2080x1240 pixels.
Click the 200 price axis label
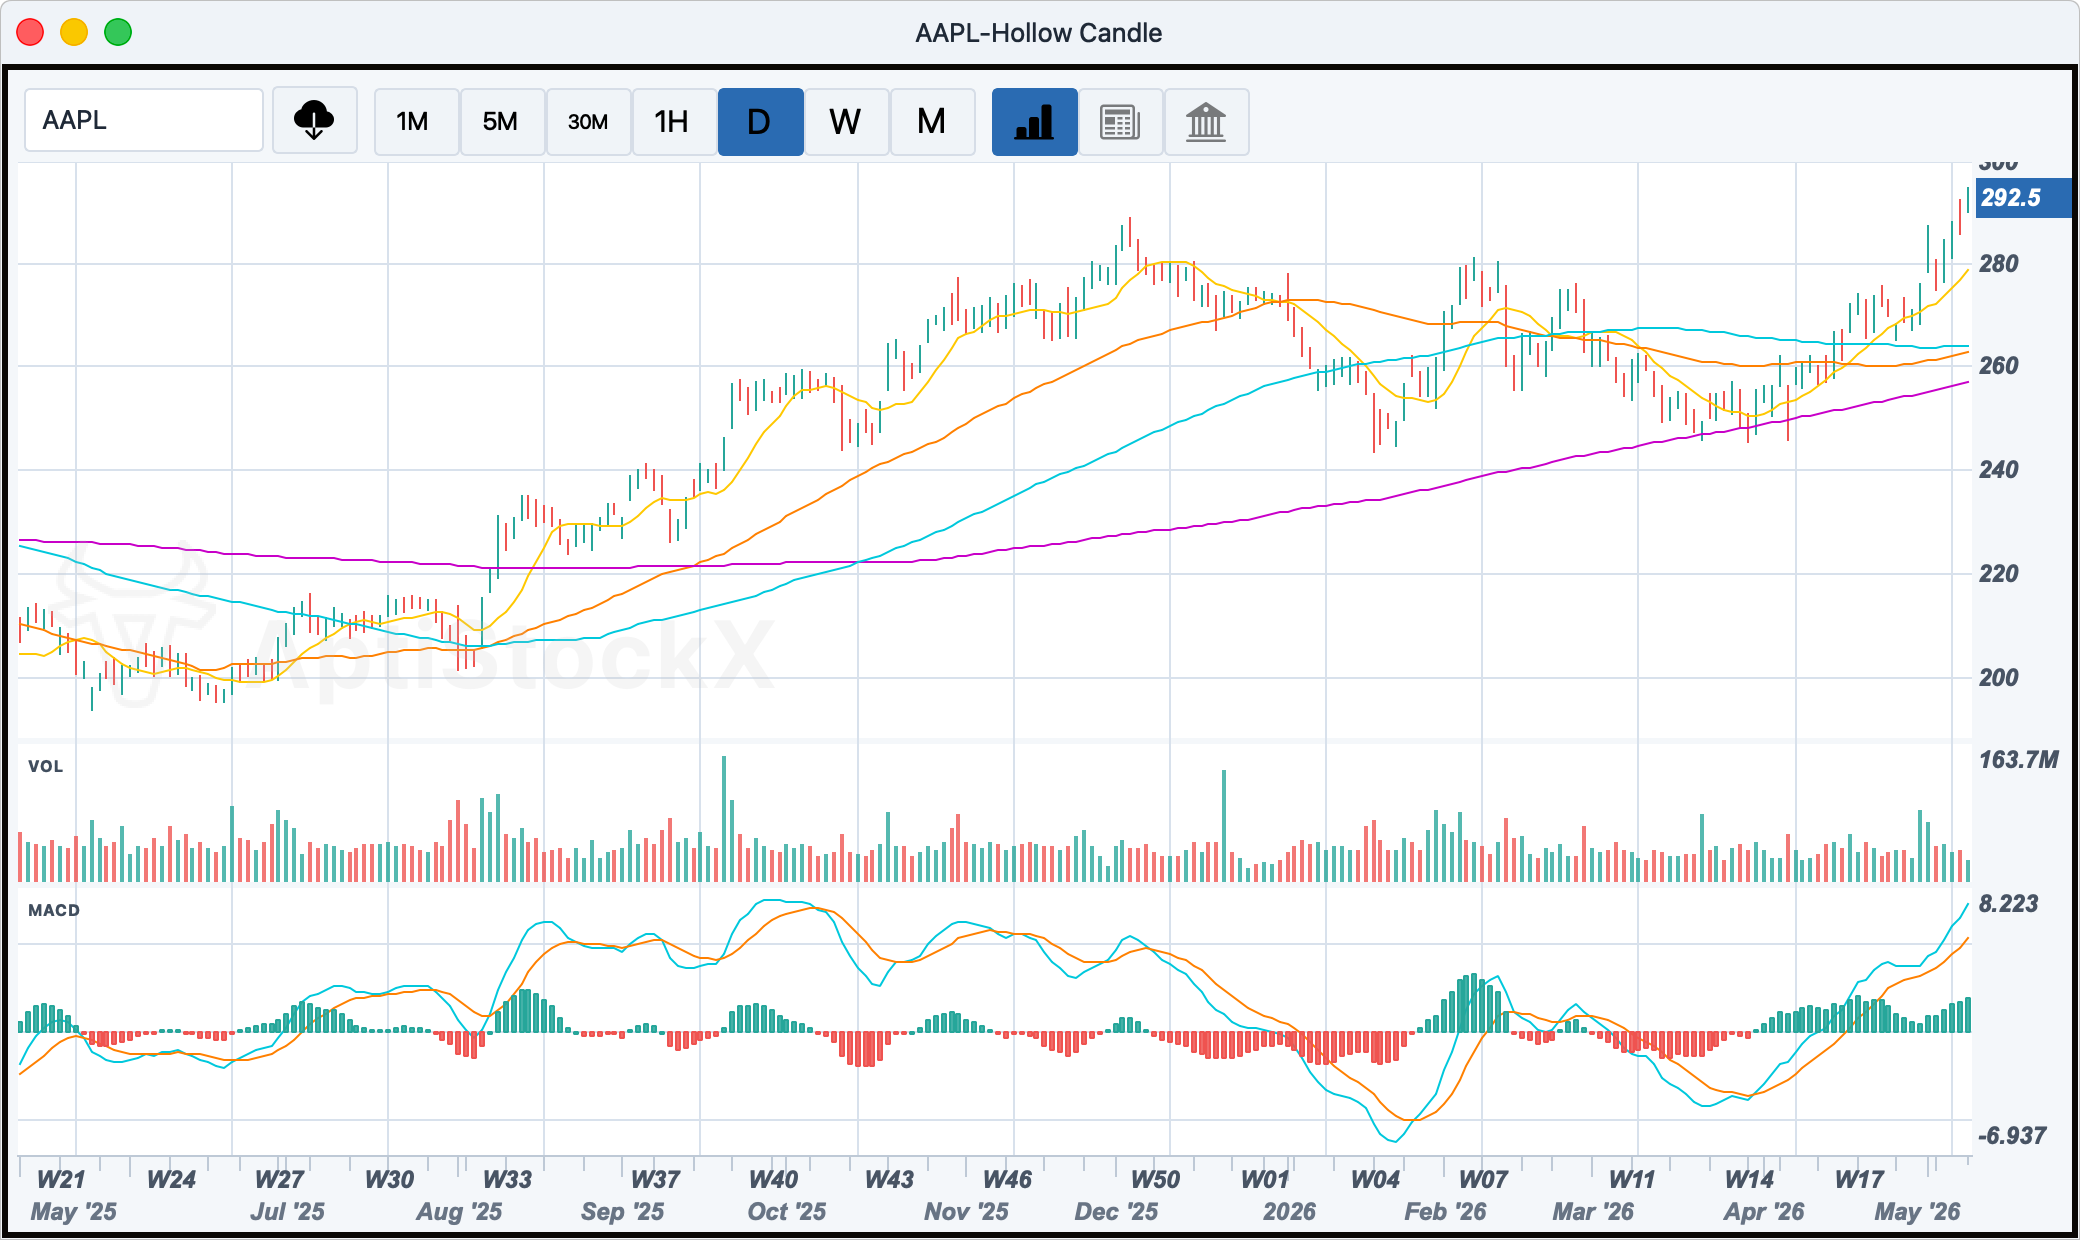(1998, 677)
